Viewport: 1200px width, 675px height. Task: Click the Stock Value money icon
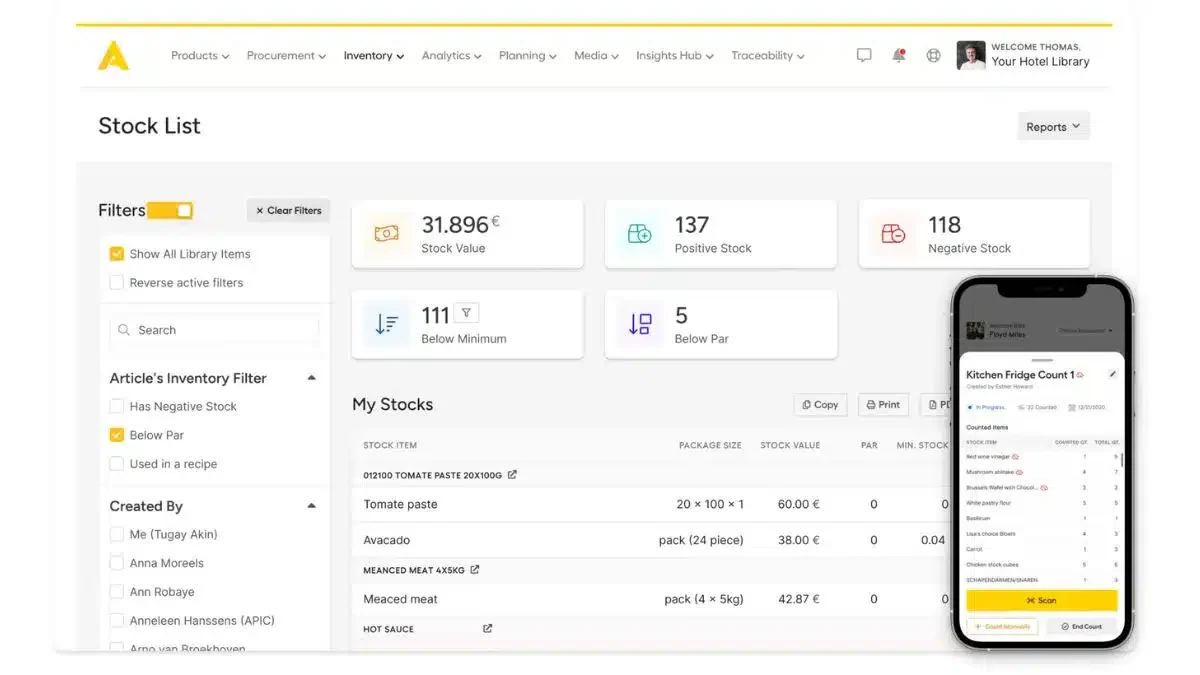click(x=386, y=233)
